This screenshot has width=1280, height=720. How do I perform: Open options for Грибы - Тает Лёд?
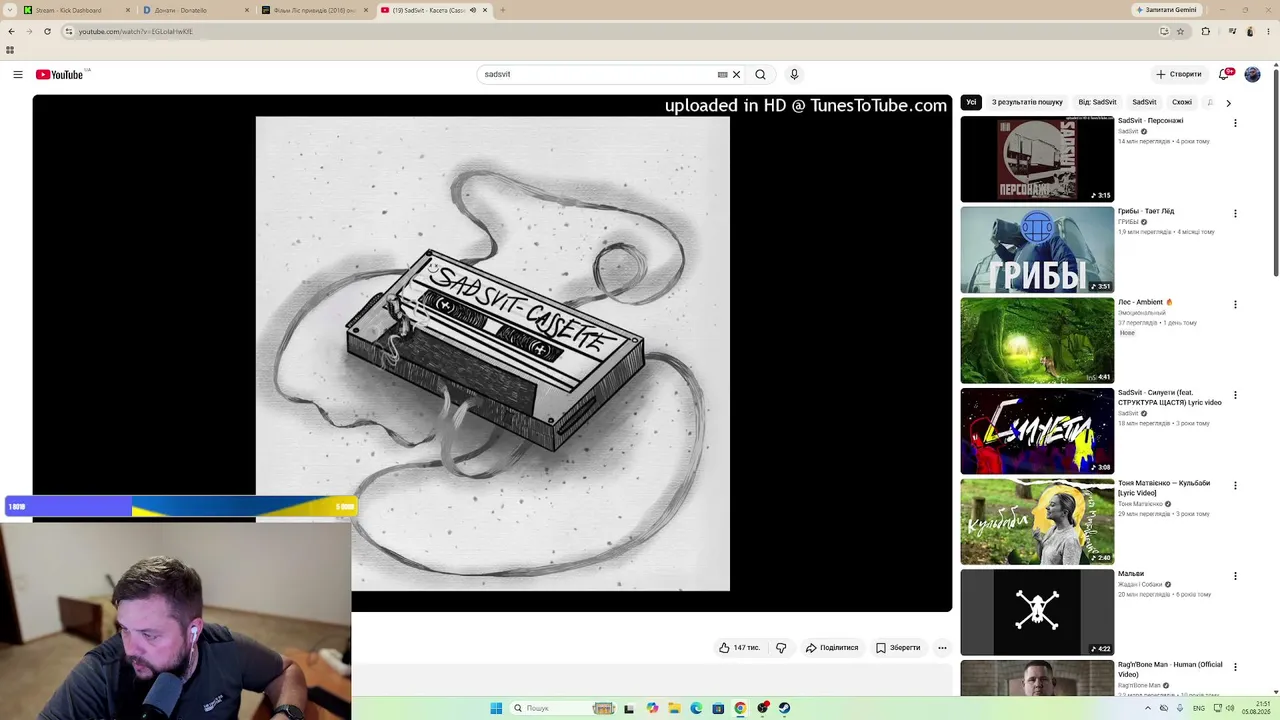tap(1235, 214)
